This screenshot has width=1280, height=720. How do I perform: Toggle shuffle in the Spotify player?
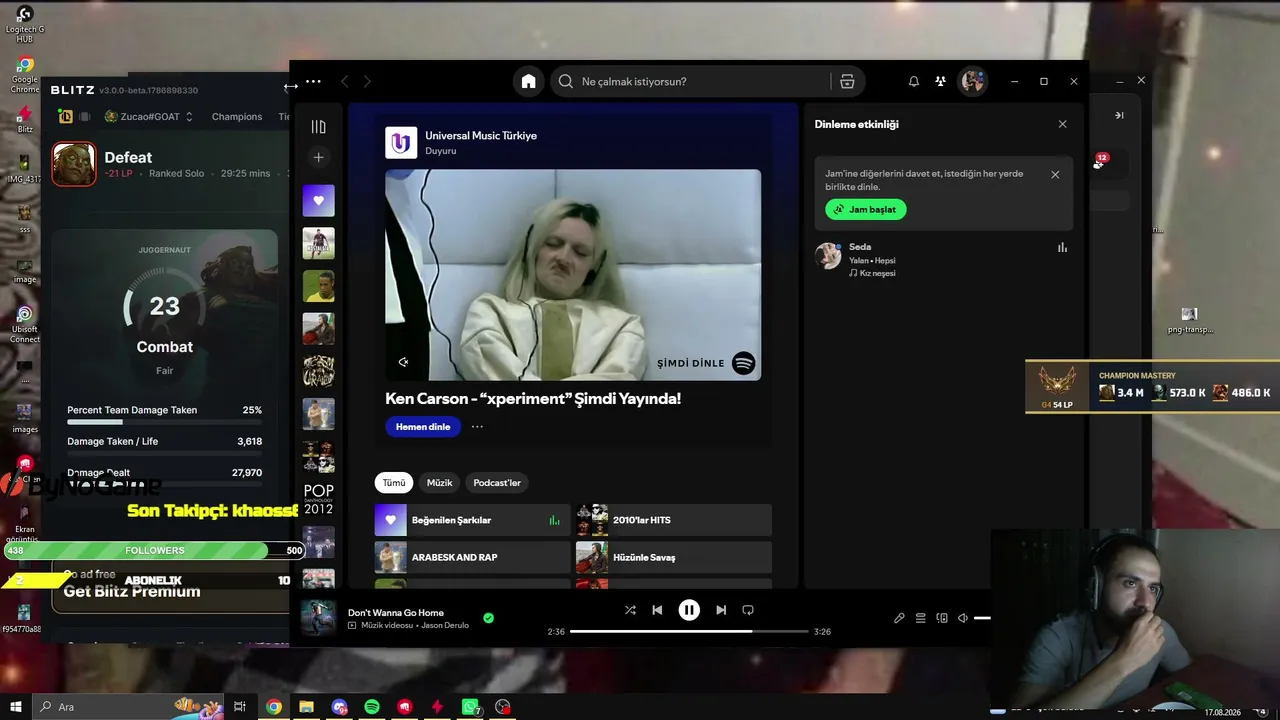[630, 610]
